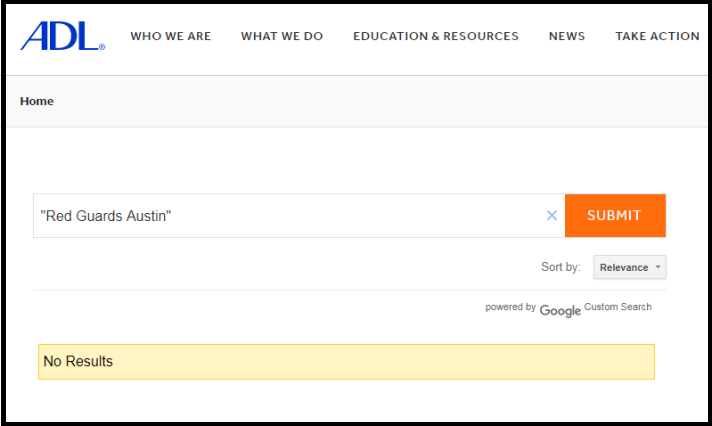Image resolution: width=712 pixels, height=426 pixels.
Task: Click the No Results message text
Action: [x=78, y=362]
